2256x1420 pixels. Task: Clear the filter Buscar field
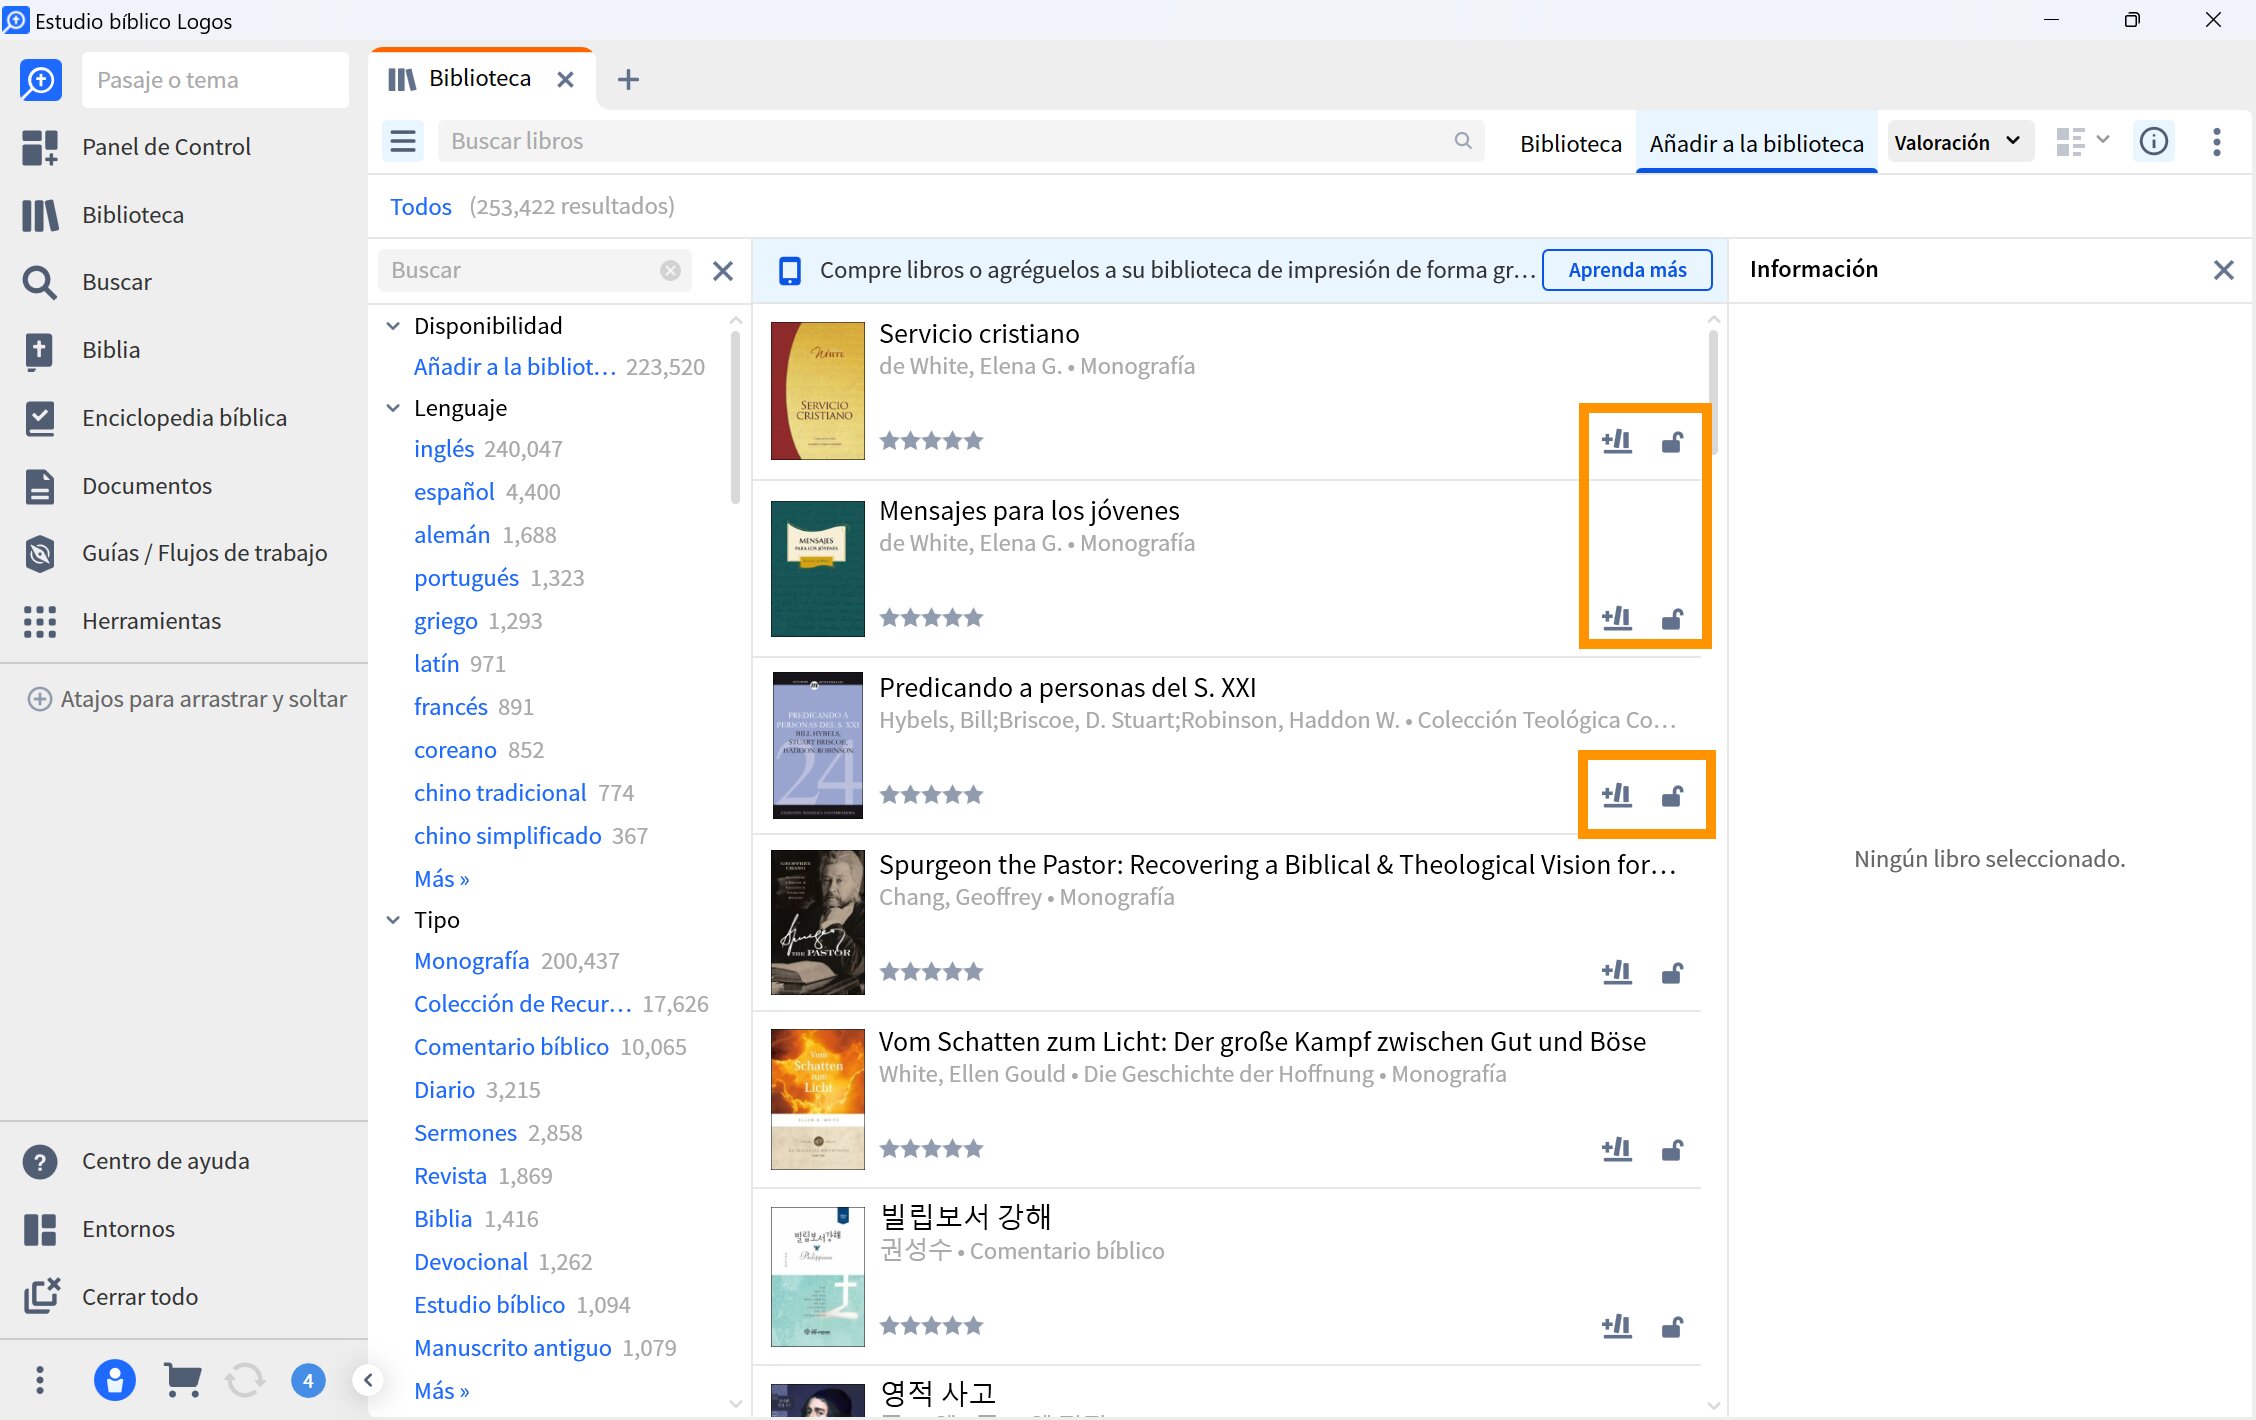[x=671, y=271]
